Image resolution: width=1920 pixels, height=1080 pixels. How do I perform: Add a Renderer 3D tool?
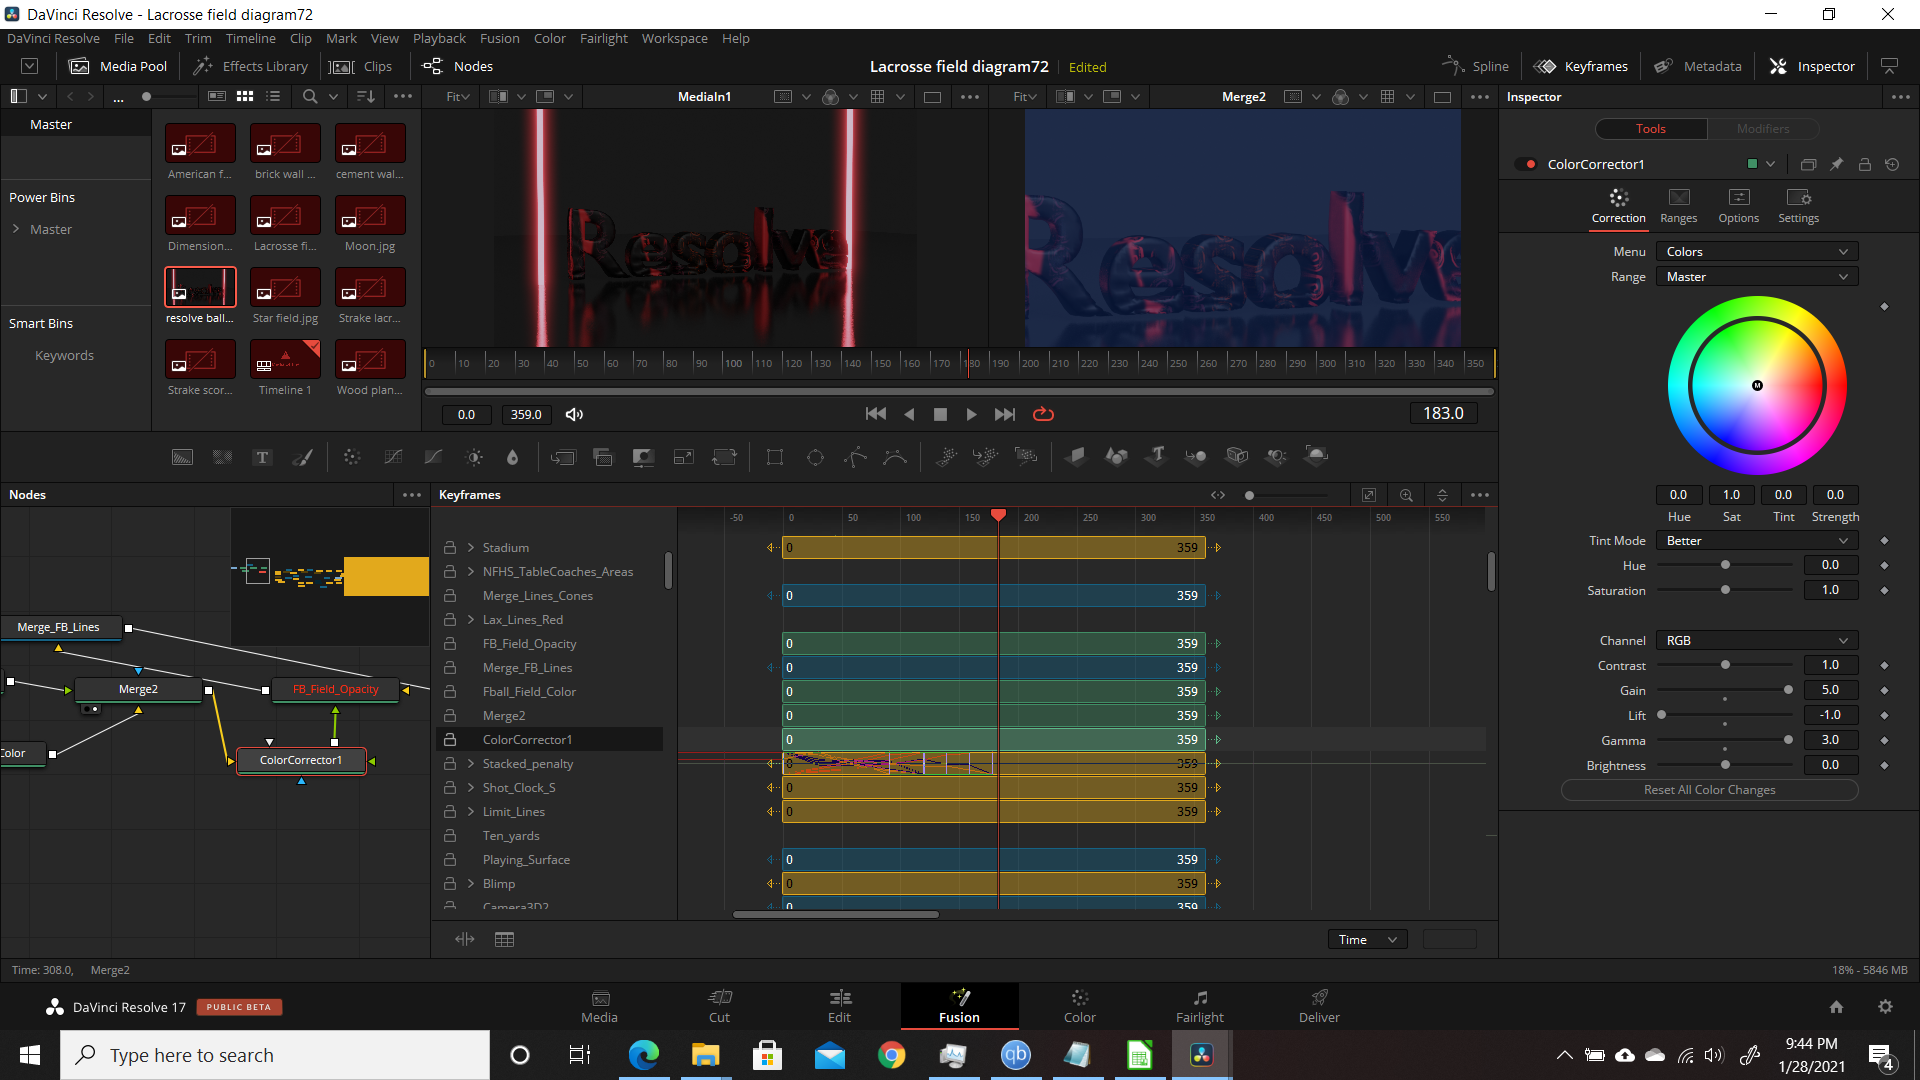click(x=1317, y=457)
